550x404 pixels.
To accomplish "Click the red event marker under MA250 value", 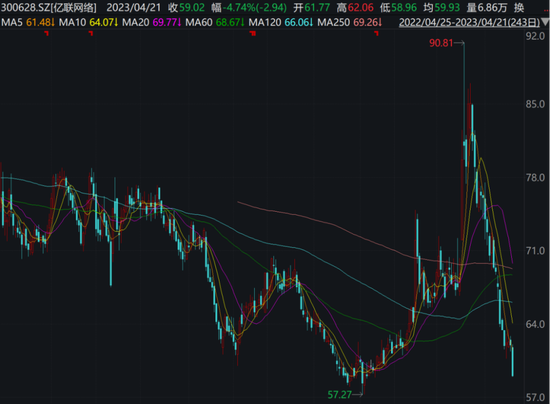I will click(x=376, y=33).
